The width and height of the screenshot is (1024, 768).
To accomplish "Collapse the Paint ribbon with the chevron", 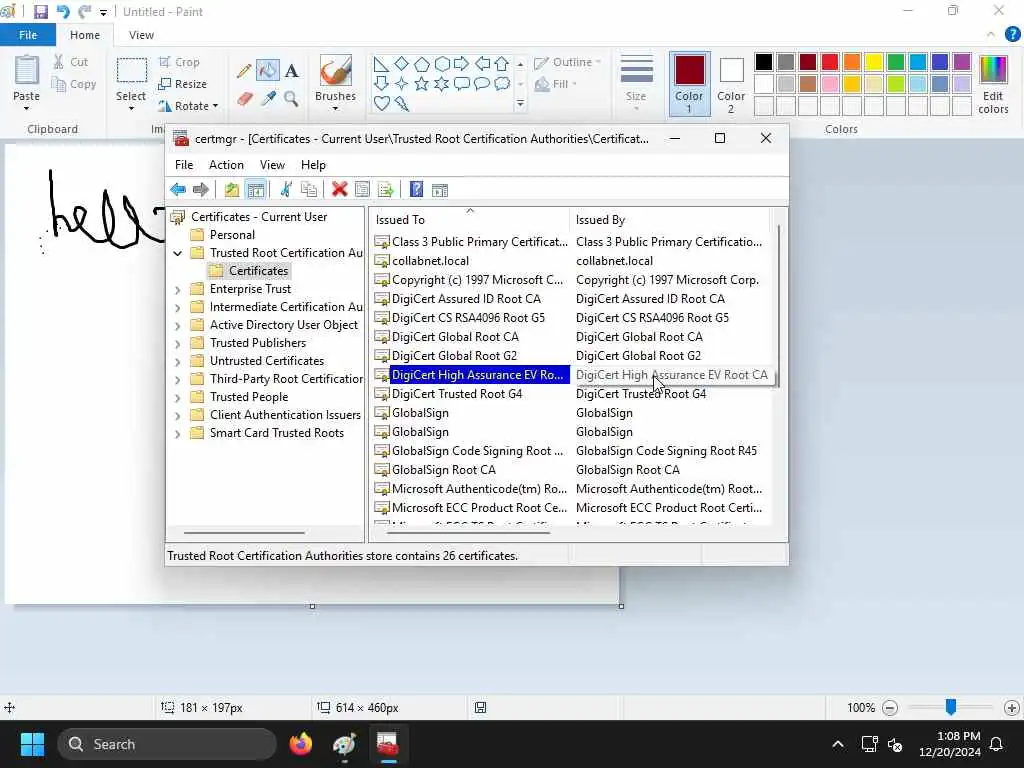I will click(991, 35).
